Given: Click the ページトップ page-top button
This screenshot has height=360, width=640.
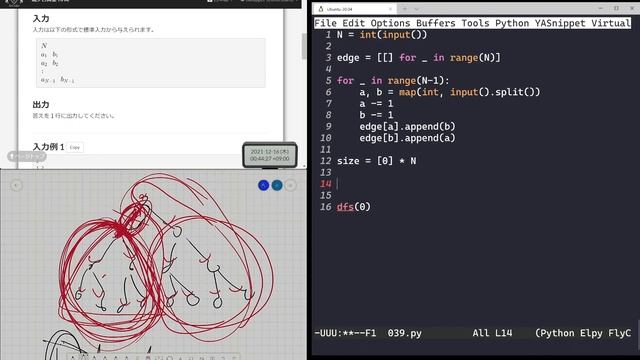Looking at the screenshot, I should click(x=27, y=156).
